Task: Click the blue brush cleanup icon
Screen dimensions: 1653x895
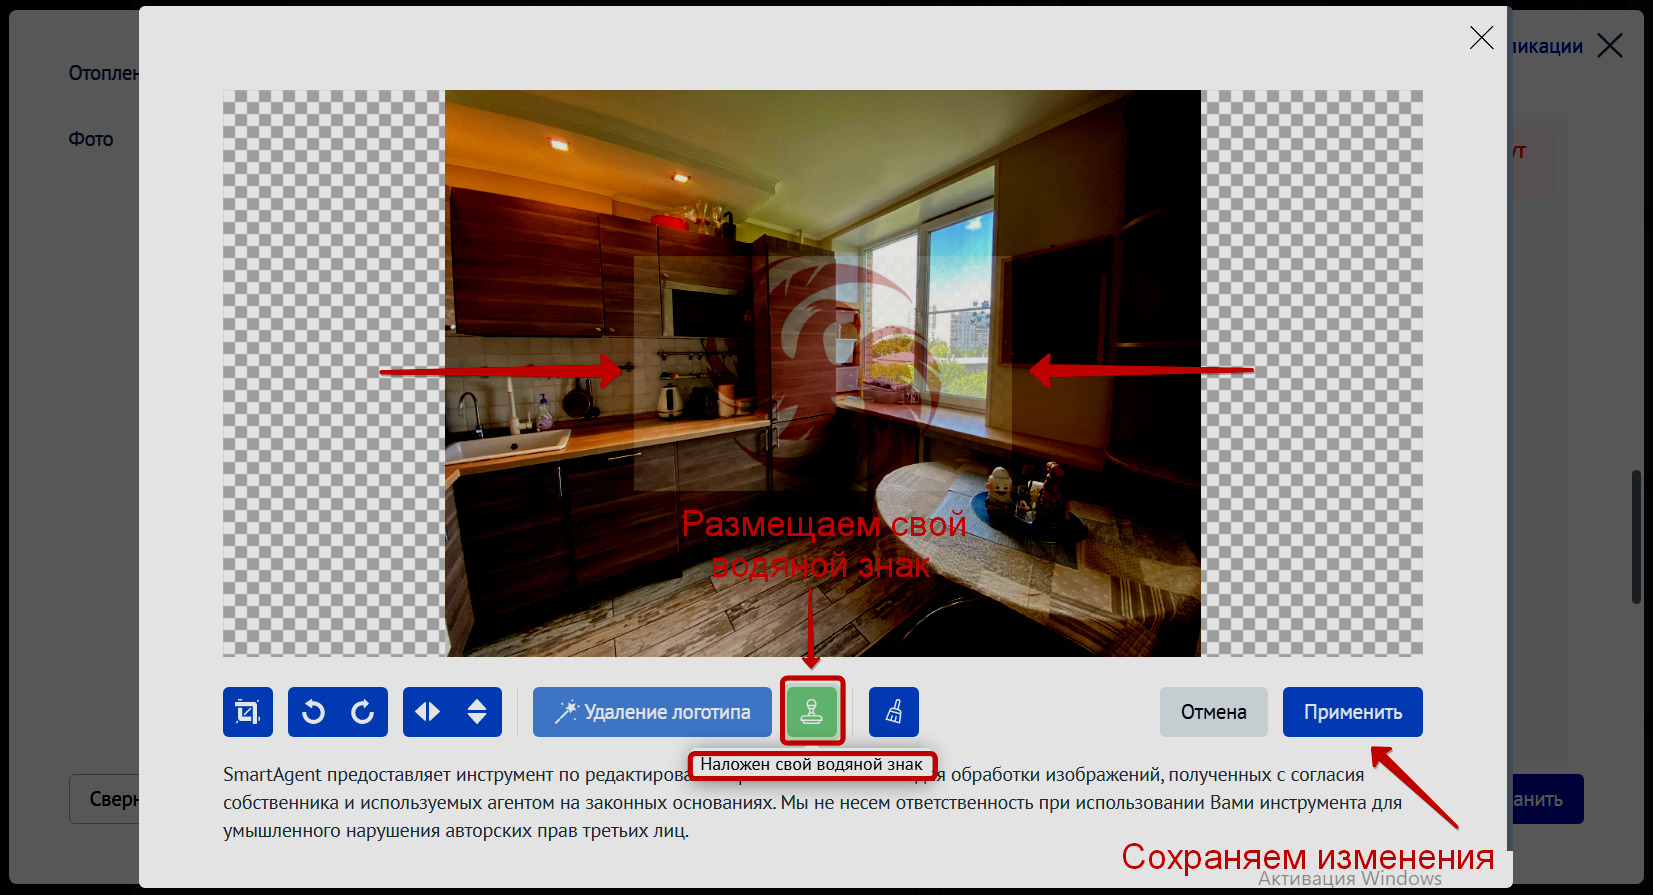Action: tap(894, 712)
